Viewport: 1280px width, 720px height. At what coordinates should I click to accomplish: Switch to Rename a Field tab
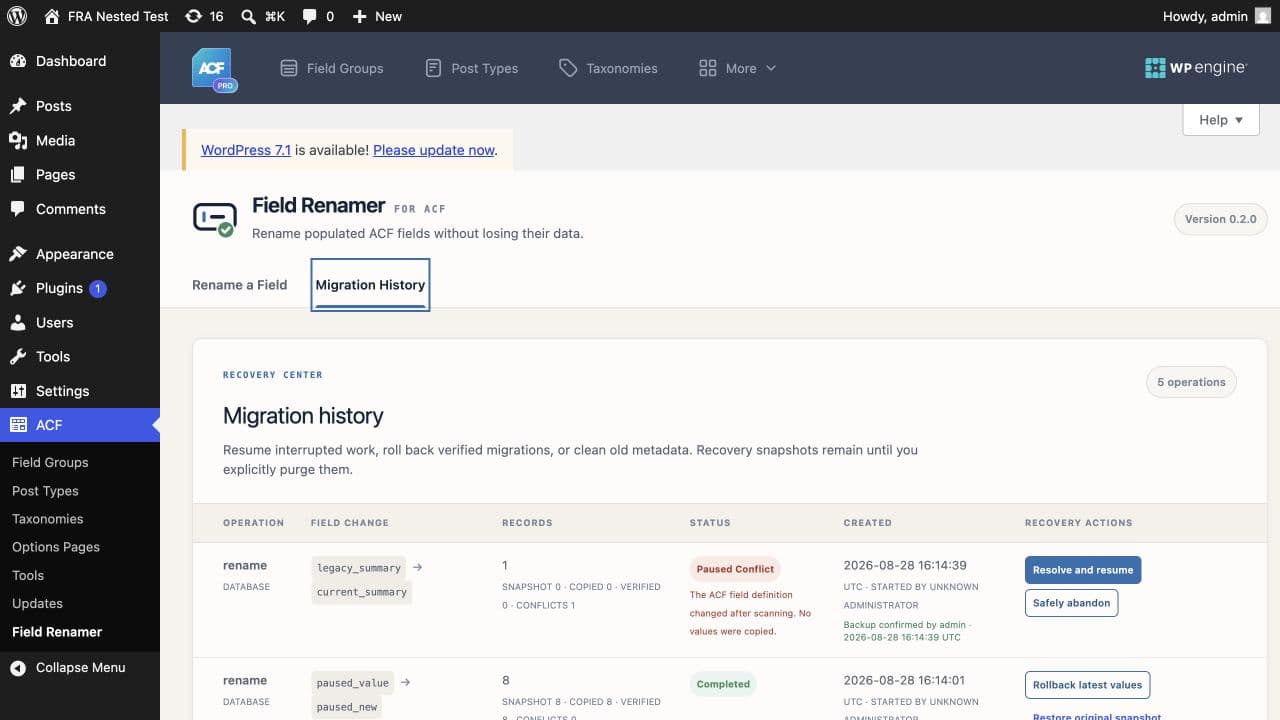[x=240, y=285]
